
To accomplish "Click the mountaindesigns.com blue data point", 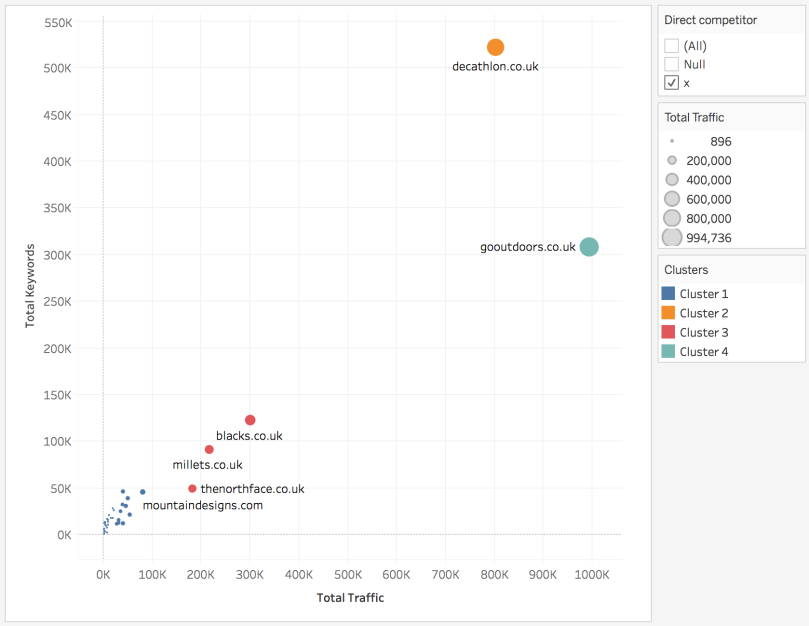I will point(143,492).
